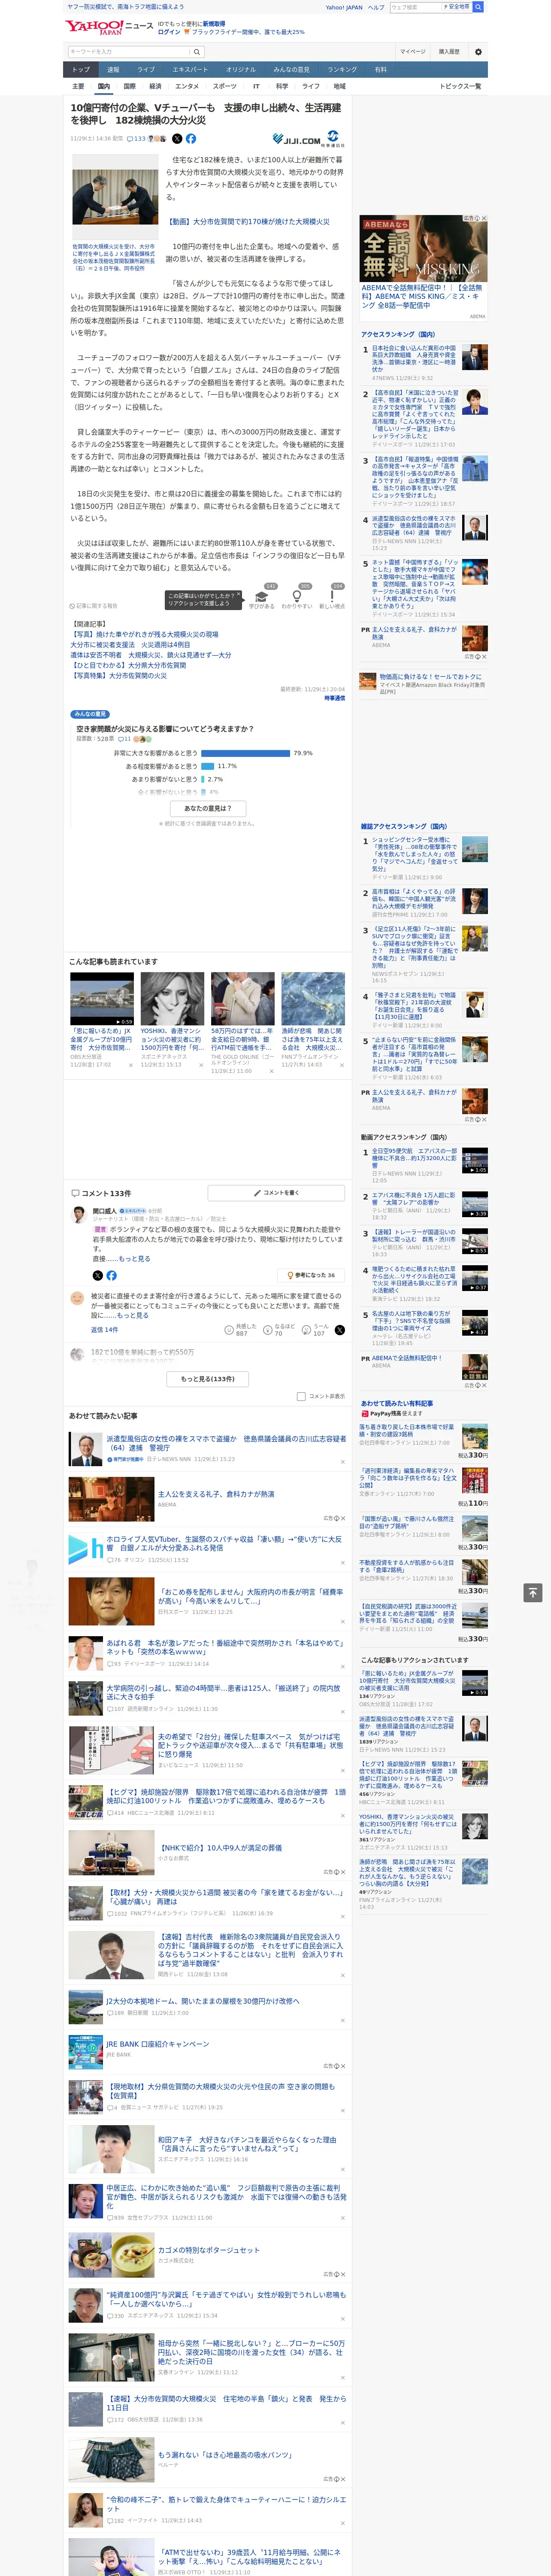Click the 133 comment count icon under headline
The height and width of the screenshot is (2576, 551).
tap(136, 139)
